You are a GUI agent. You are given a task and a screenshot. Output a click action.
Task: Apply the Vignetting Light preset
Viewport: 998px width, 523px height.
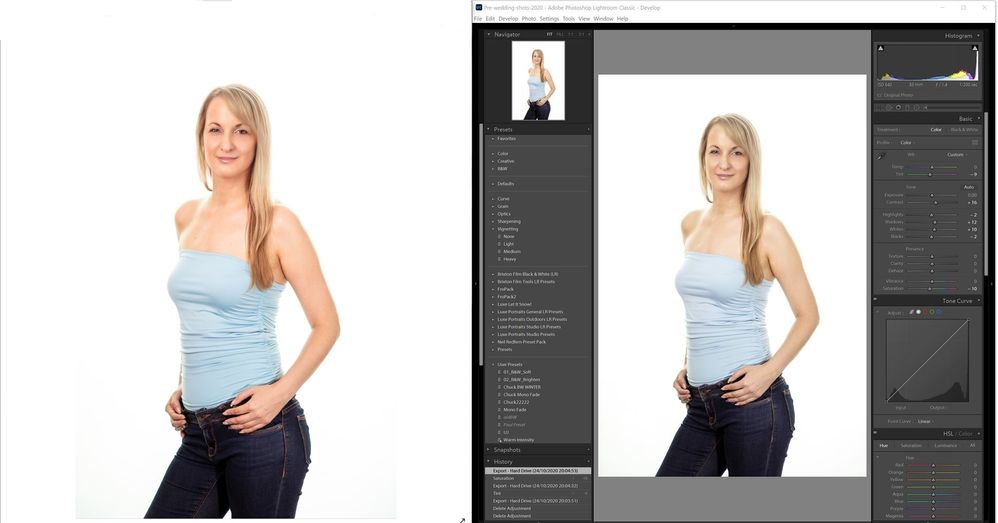coord(509,244)
